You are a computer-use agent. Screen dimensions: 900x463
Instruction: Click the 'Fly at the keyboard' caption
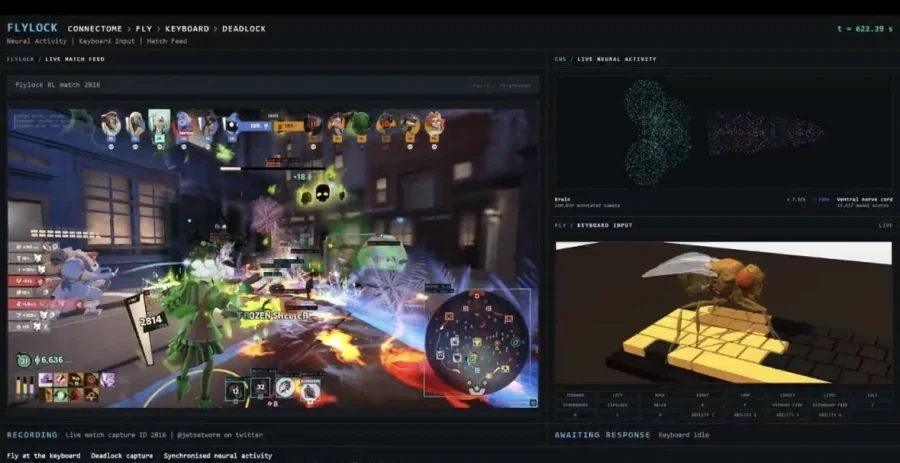[x=44, y=456]
